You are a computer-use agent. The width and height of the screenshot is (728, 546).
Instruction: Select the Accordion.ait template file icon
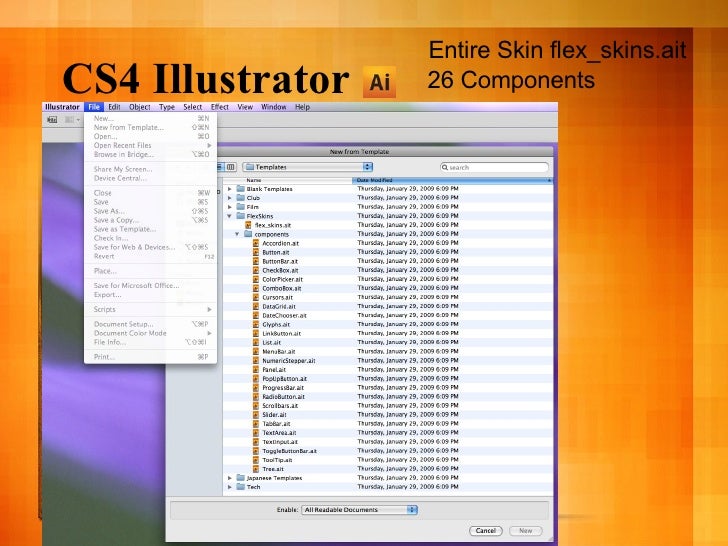[x=256, y=243]
